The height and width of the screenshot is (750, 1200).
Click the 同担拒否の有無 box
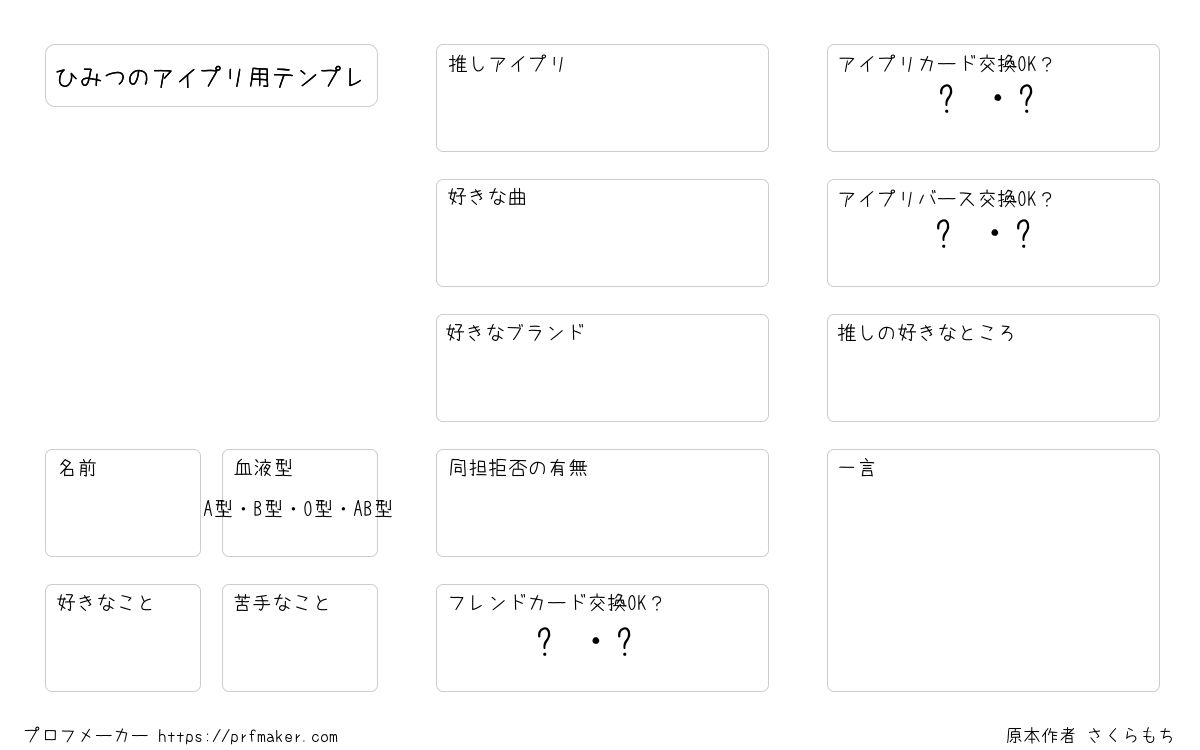(x=602, y=503)
